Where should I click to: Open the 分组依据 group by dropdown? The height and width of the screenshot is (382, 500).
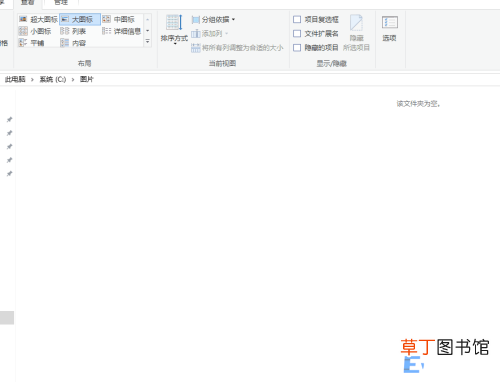tap(213, 20)
